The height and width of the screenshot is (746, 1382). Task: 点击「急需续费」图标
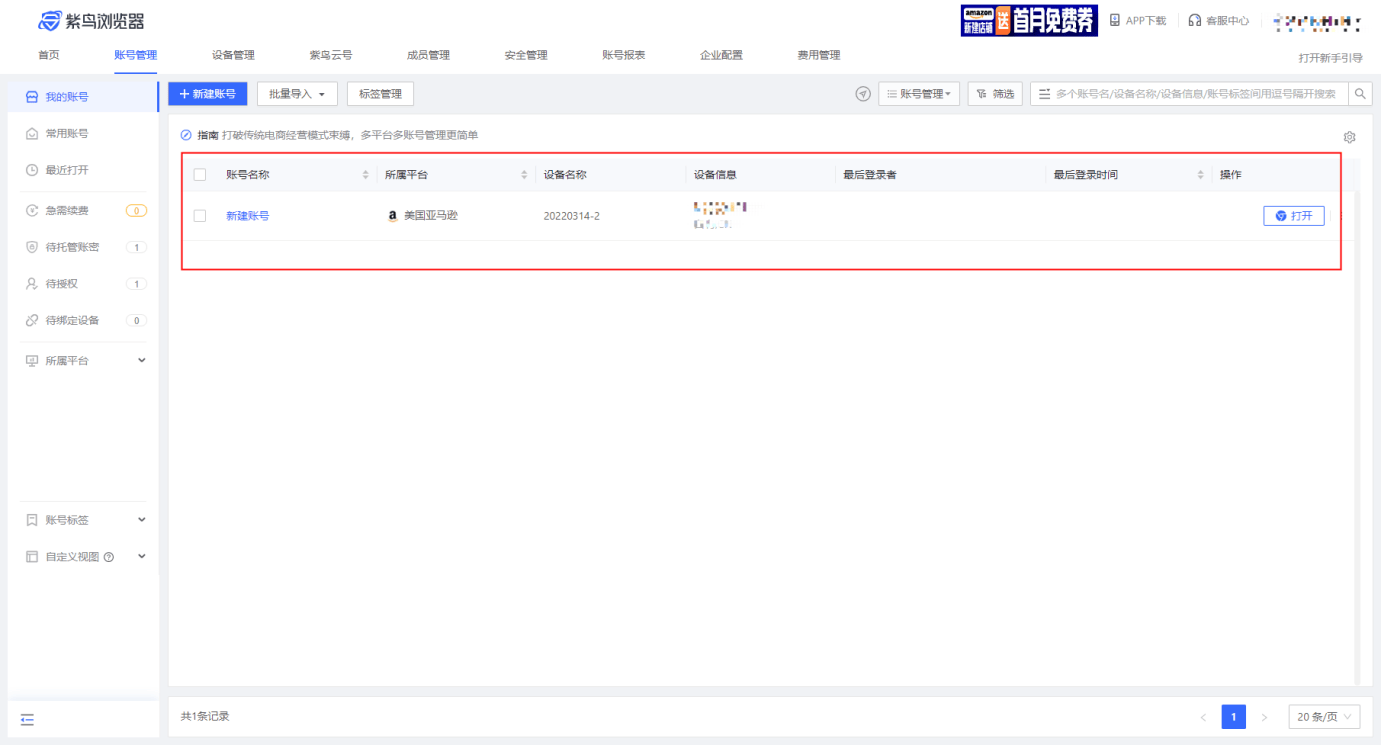[x=30, y=209]
